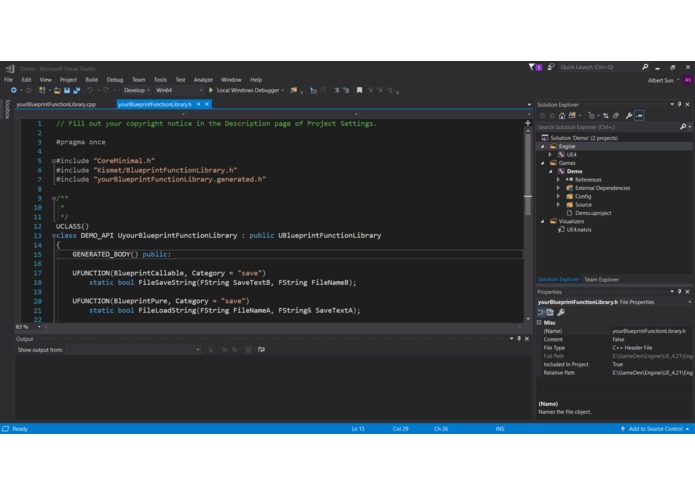Click the Quick Launch magnifier icon

point(645,67)
